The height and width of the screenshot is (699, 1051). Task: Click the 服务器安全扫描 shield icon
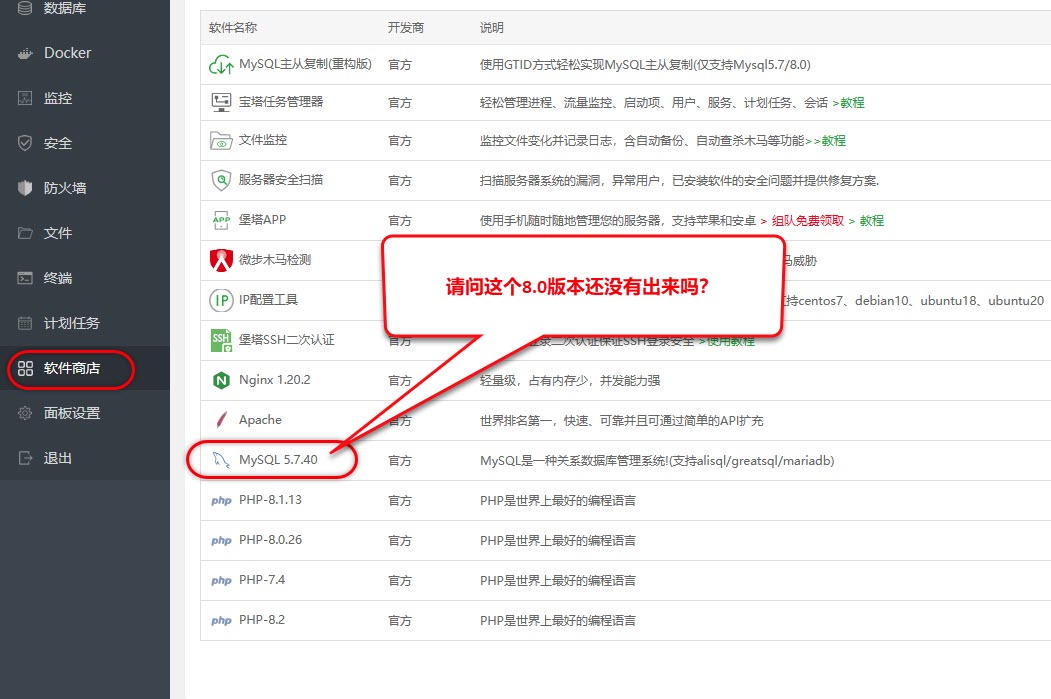221,180
